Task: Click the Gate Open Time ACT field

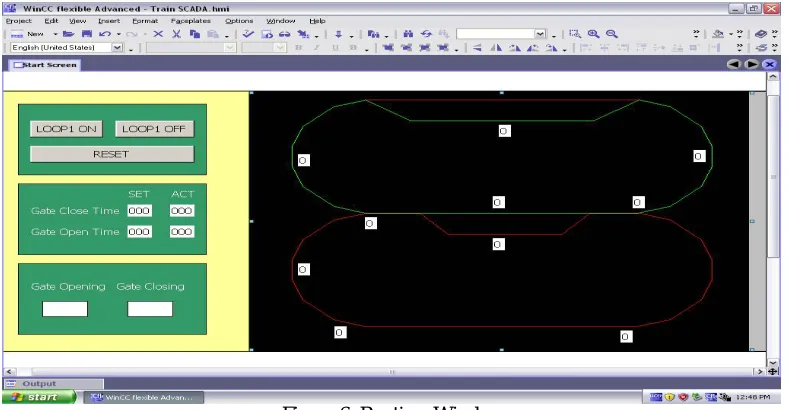Action: pos(181,232)
